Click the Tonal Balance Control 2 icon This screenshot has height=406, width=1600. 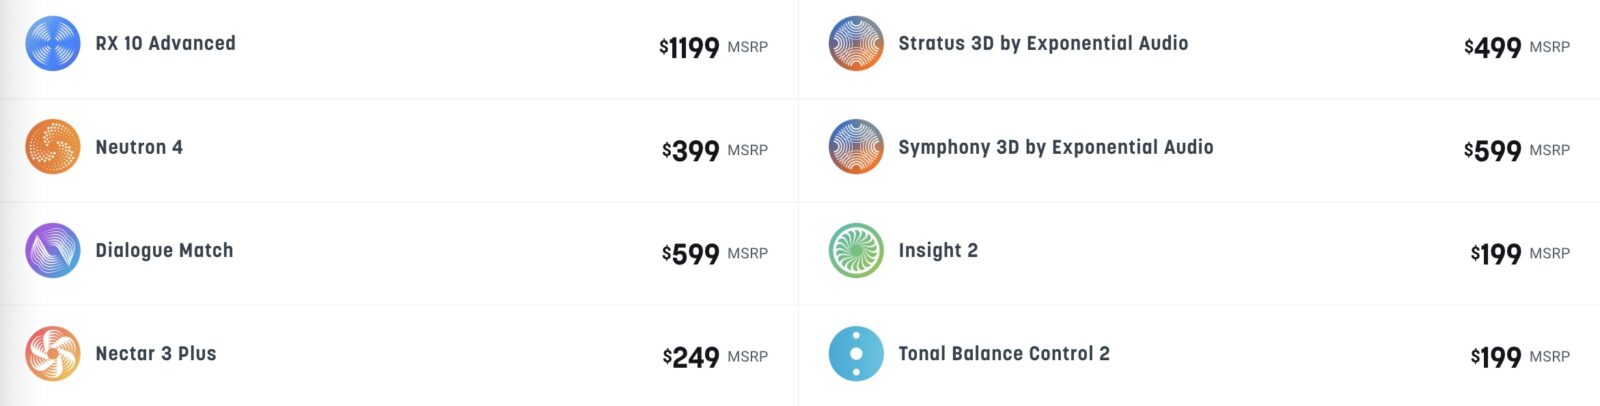pos(856,353)
